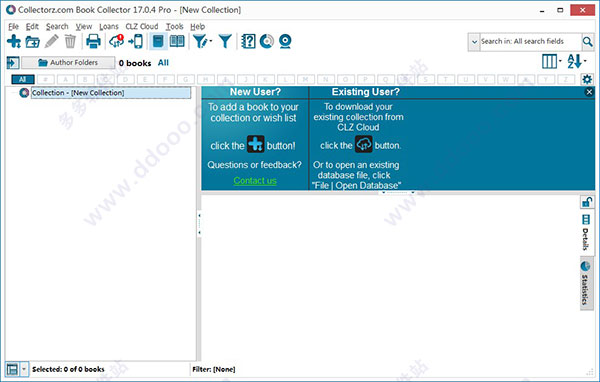Open the A-Z sort order dropdown
Image resolution: width=600 pixels, height=382 pixels.
click(577, 61)
